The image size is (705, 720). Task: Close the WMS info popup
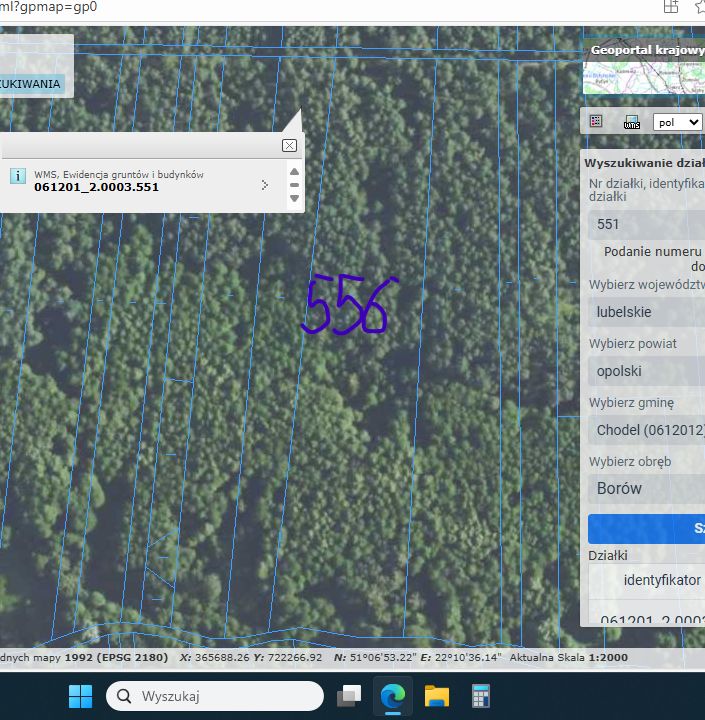click(x=289, y=146)
